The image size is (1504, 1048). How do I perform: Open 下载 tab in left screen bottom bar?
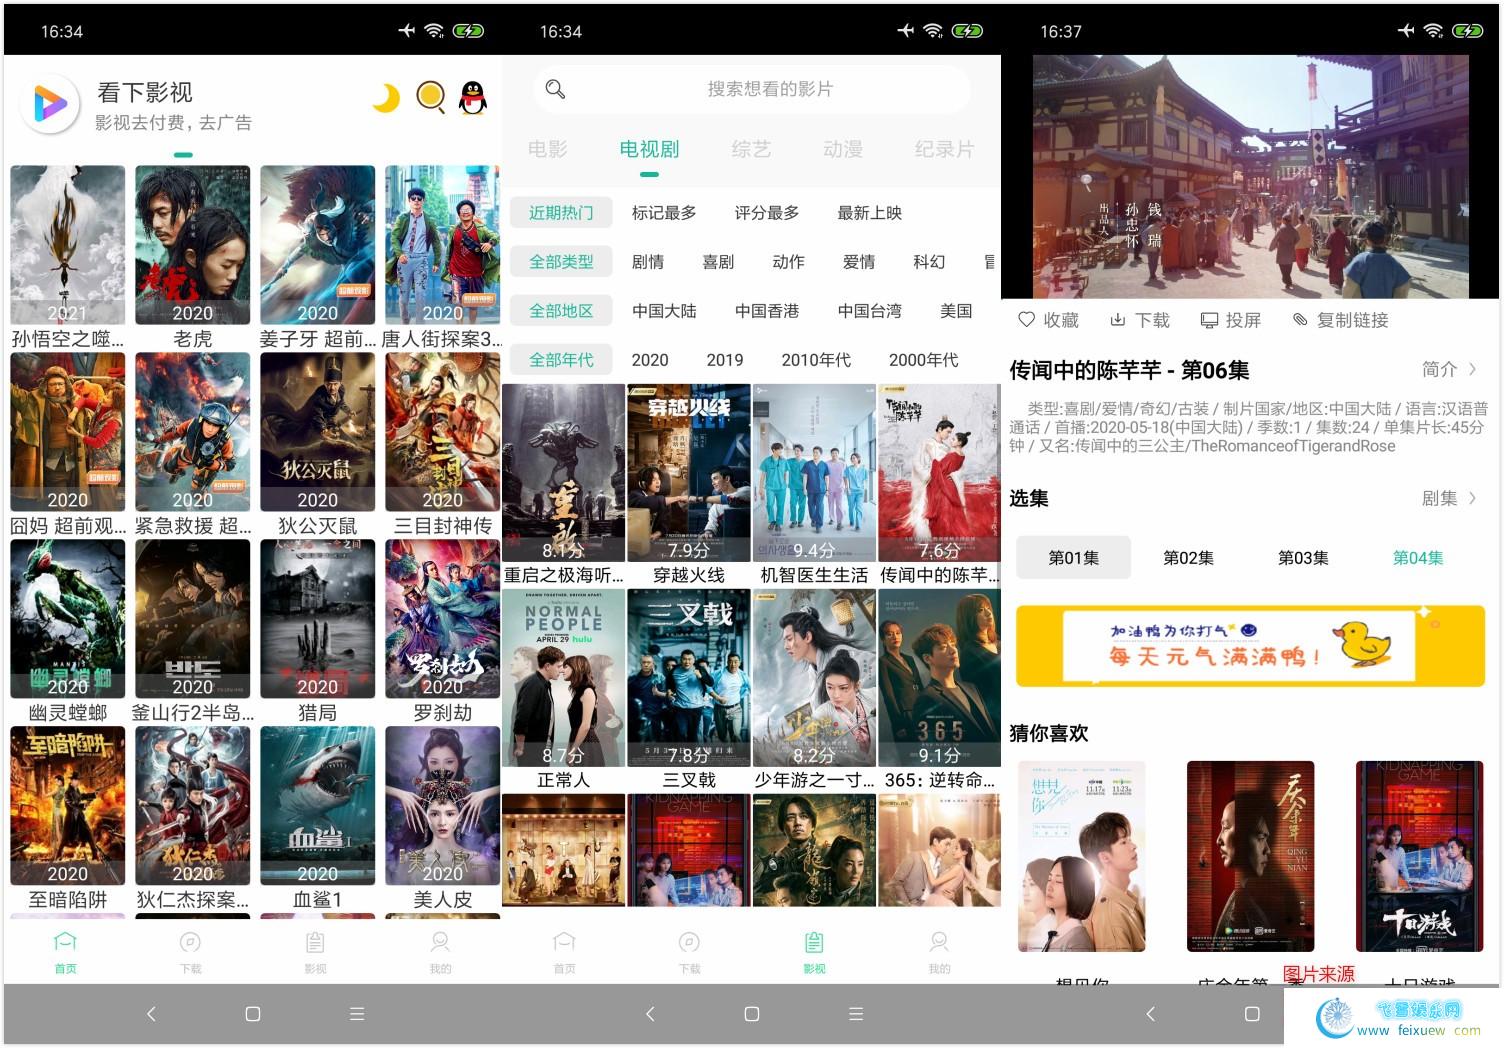tap(190, 952)
